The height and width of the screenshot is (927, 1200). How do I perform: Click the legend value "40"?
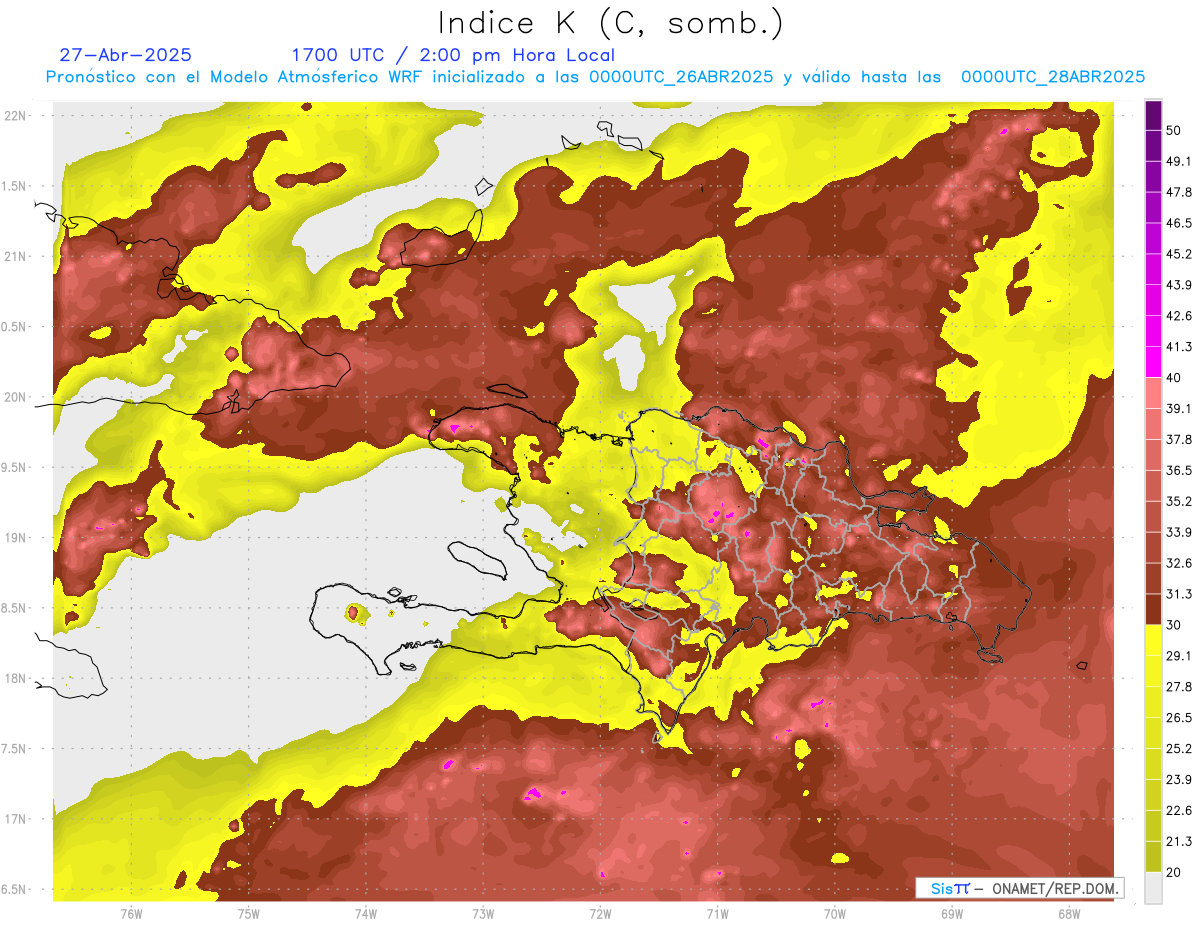(x=1174, y=378)
